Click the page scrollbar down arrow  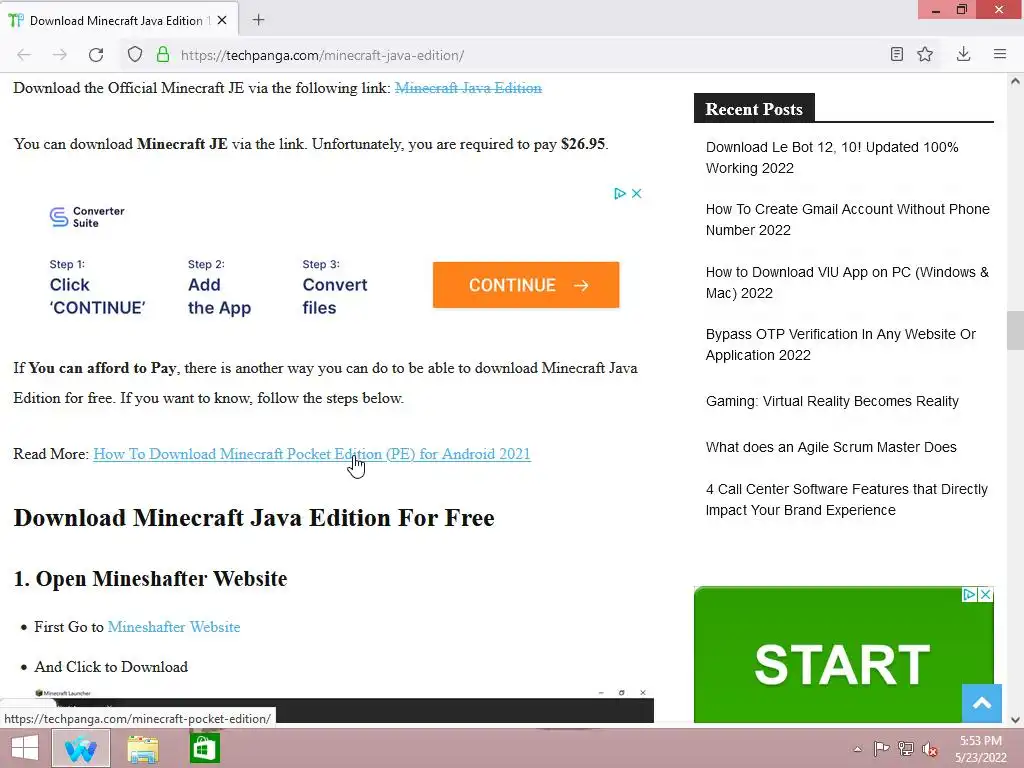(1015, 720)
